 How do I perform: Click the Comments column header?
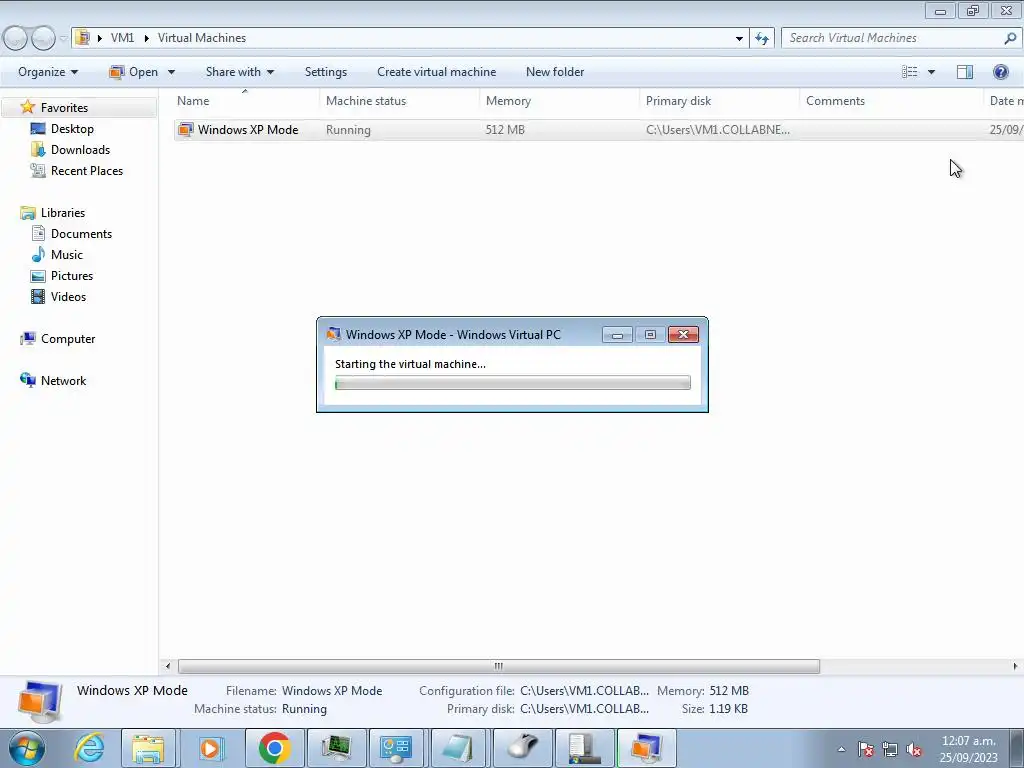click(891, 101)
